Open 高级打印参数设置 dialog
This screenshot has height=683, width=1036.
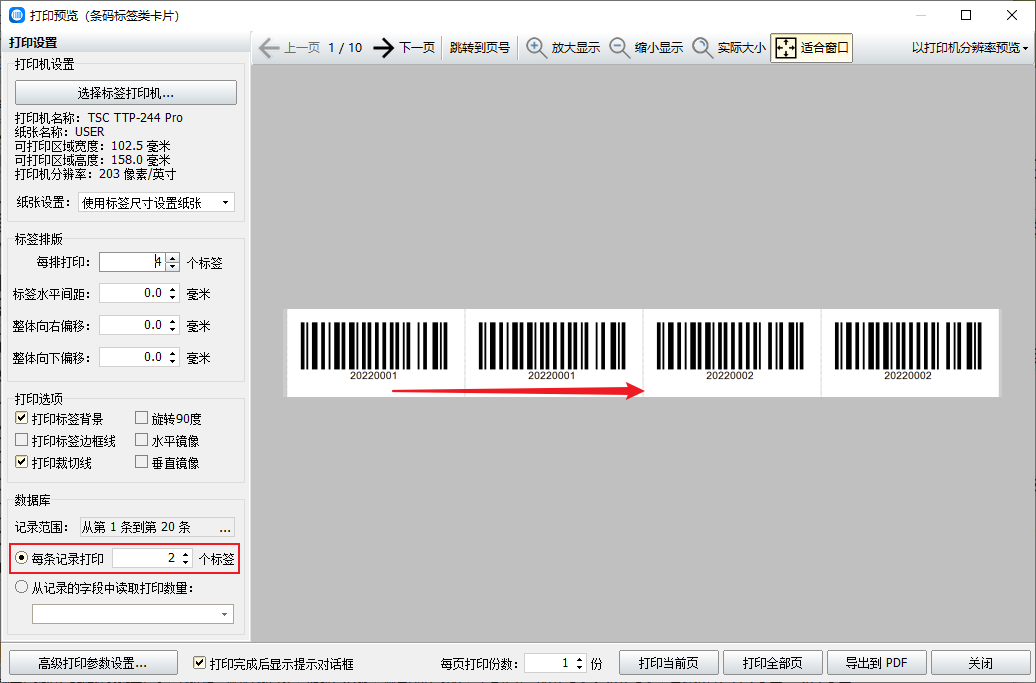(93, 663)
